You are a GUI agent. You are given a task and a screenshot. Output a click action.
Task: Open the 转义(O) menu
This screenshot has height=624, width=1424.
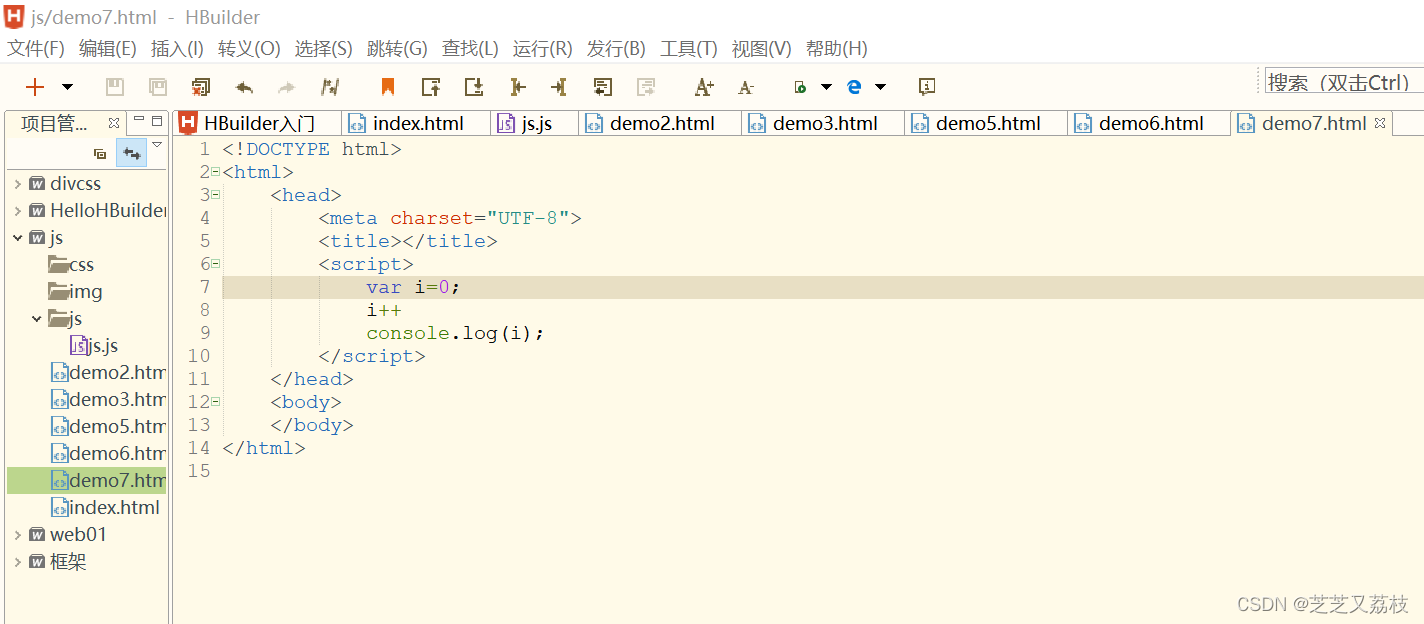pyautogui.click(x=249, y=48)
